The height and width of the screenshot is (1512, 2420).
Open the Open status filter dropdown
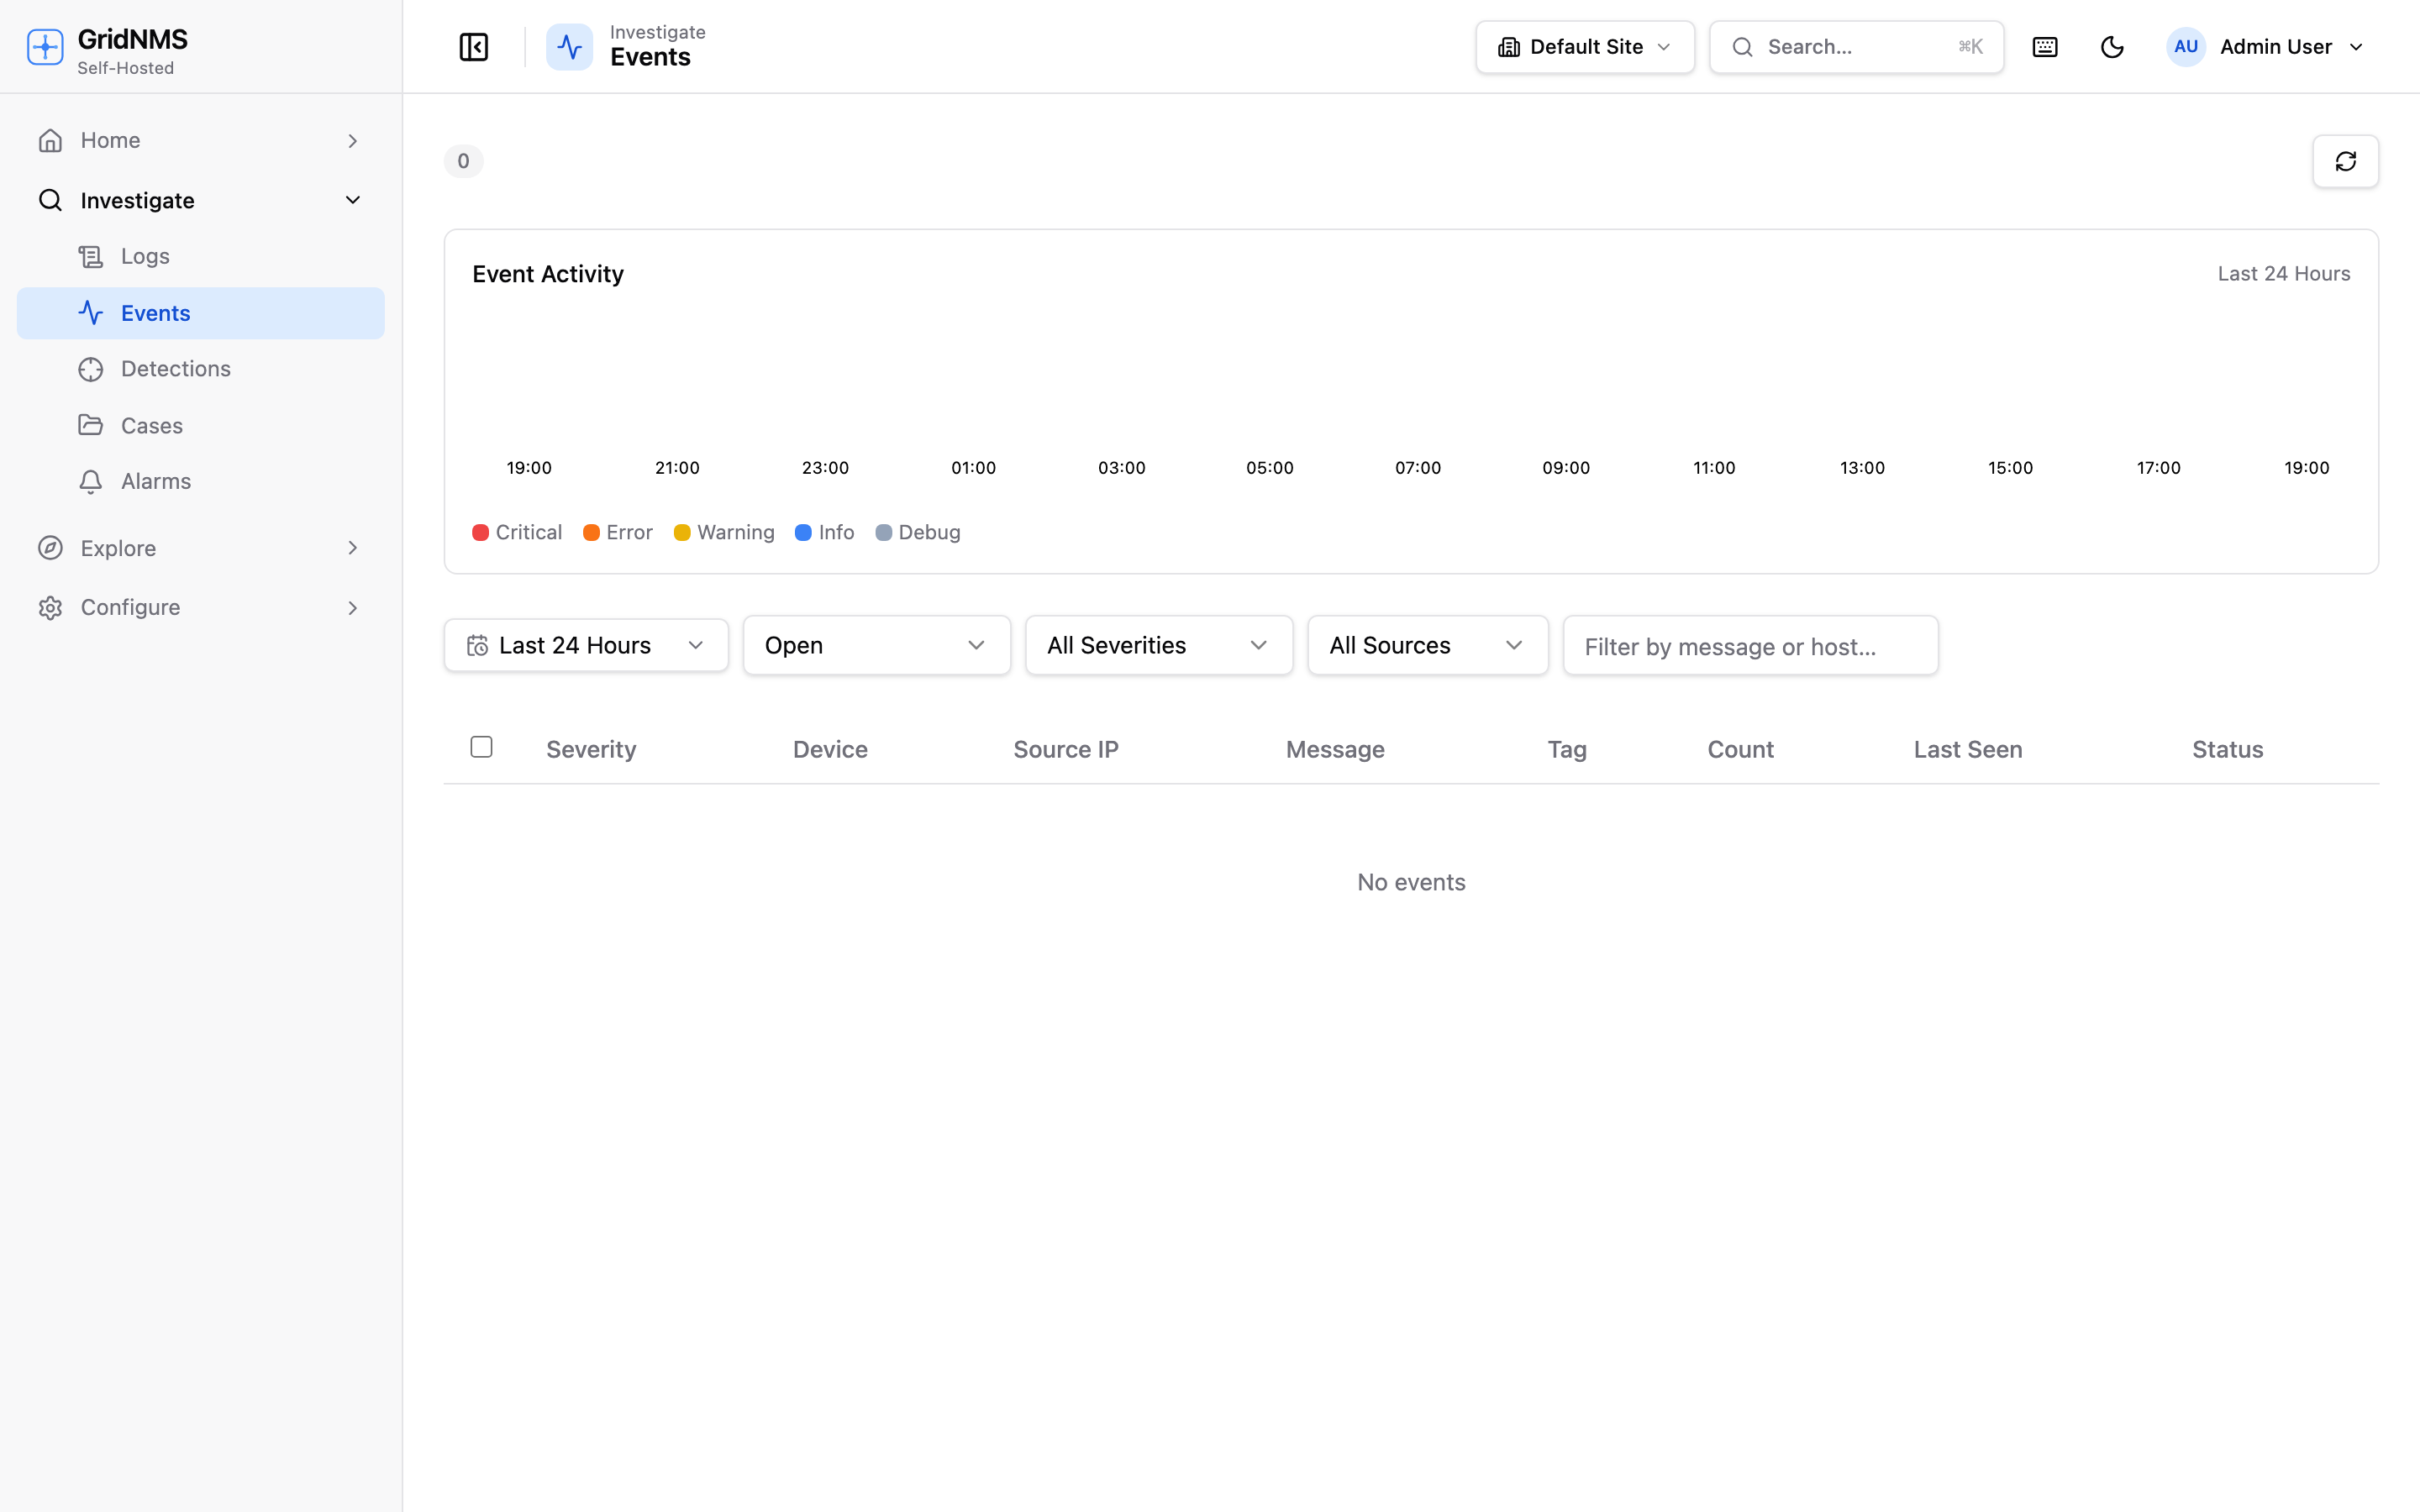tap(876, 646)
